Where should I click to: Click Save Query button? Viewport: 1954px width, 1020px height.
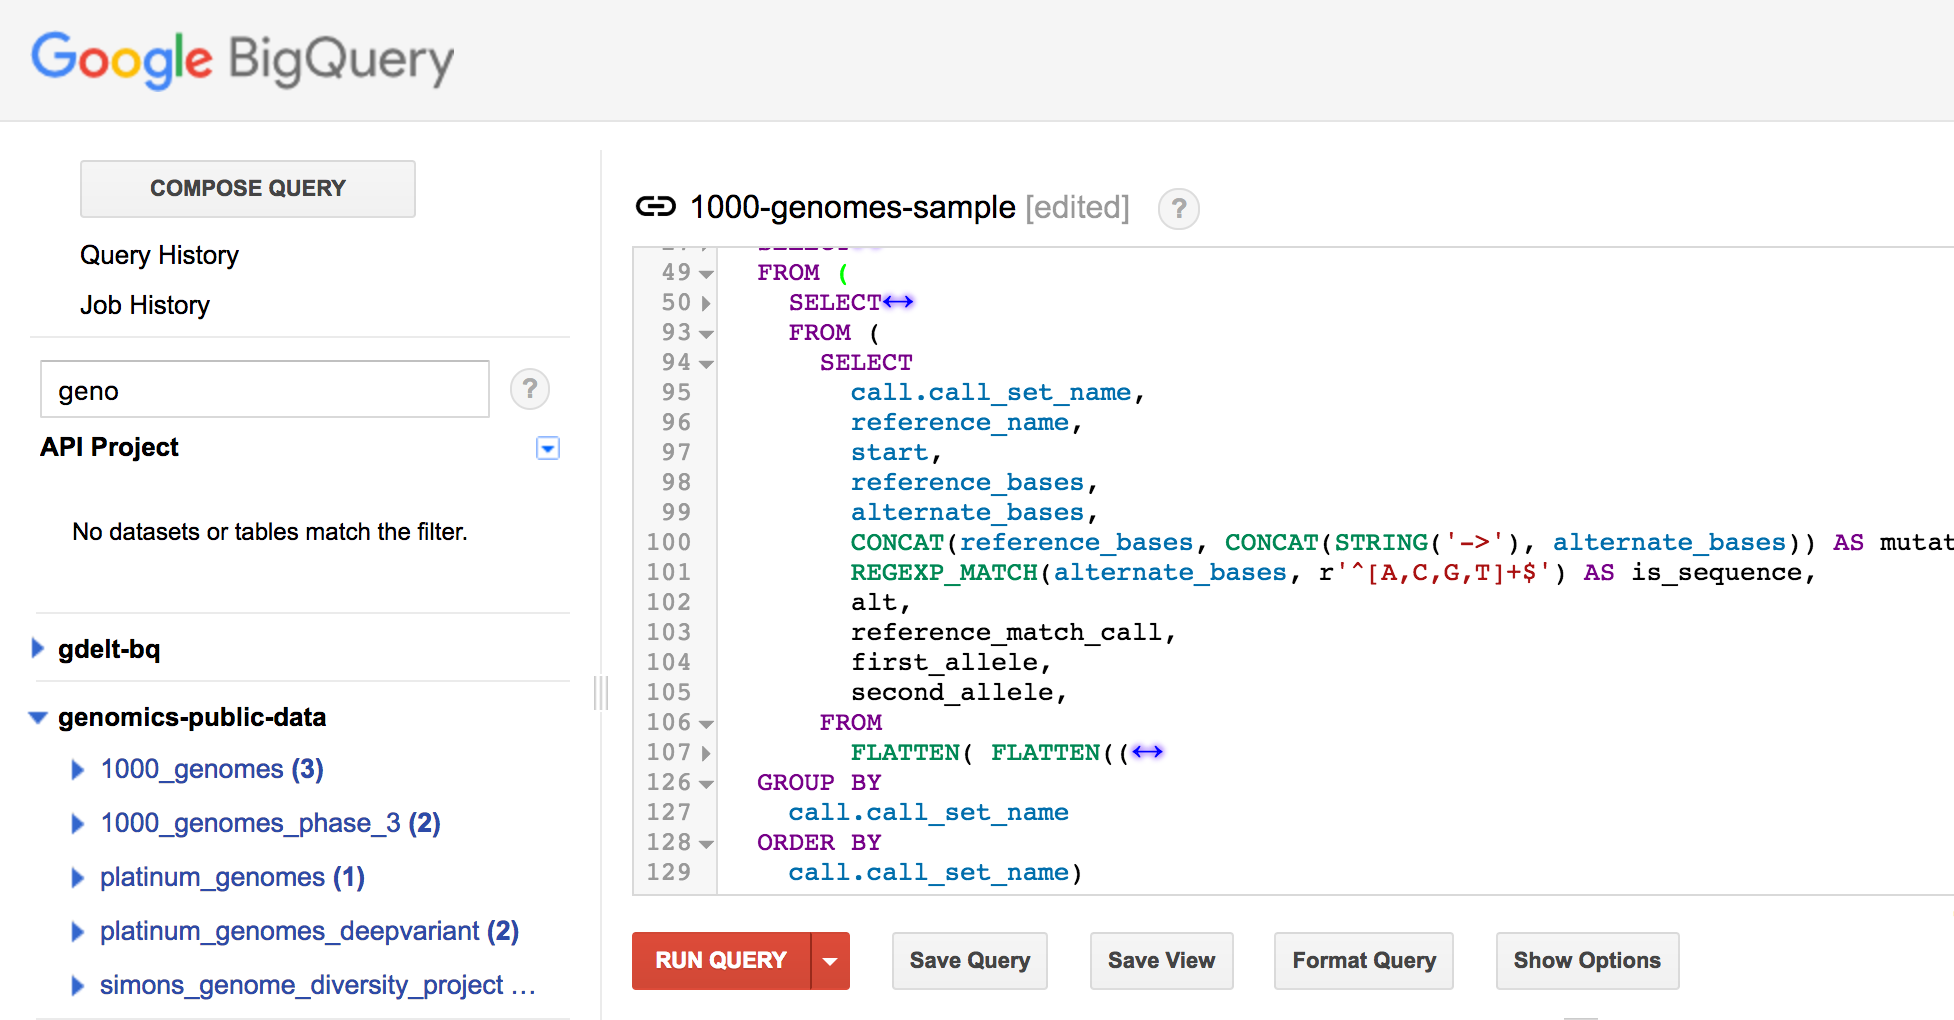click(970, 961)
